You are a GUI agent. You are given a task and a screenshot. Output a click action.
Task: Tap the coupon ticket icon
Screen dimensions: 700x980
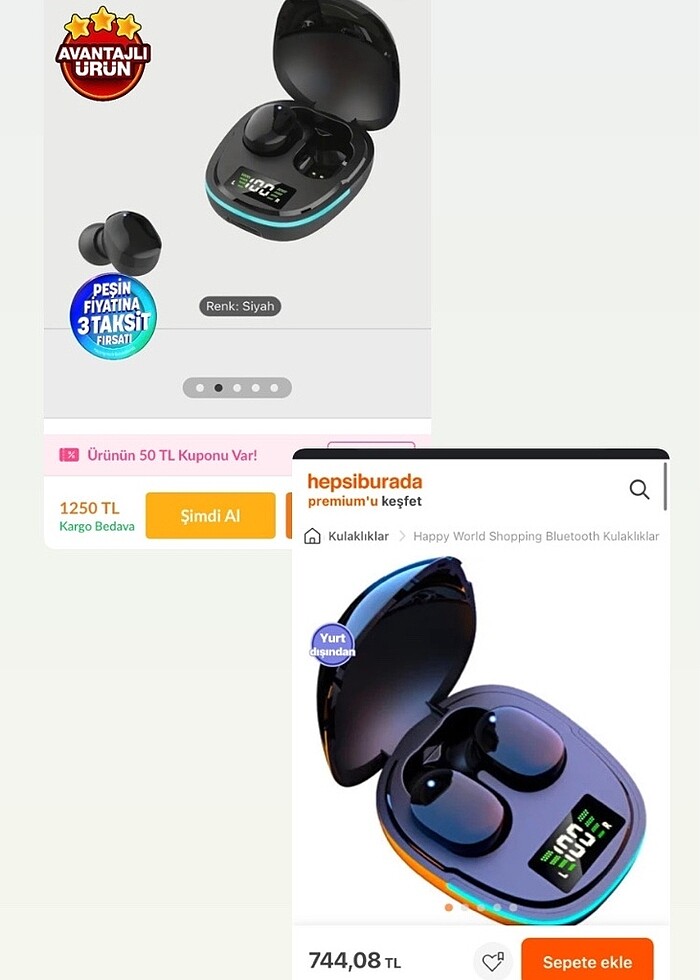(69, 455)
